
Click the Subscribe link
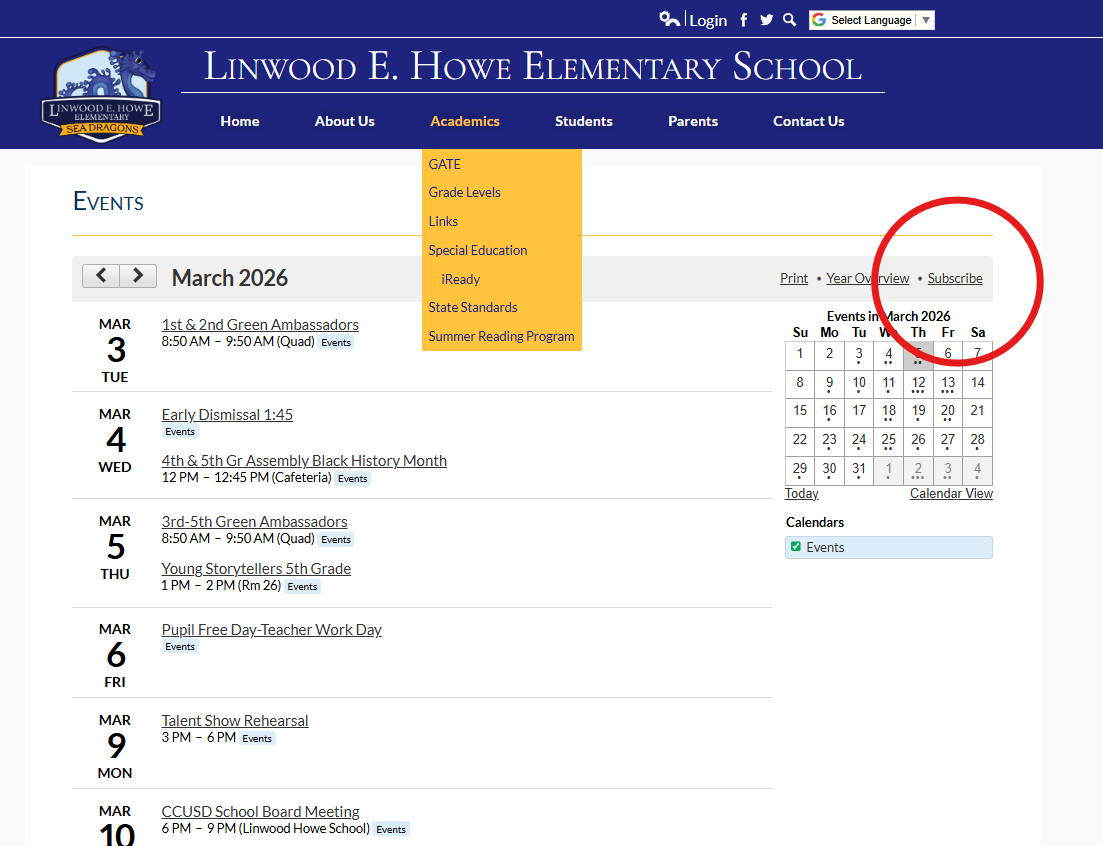click(x=955, y=279)
